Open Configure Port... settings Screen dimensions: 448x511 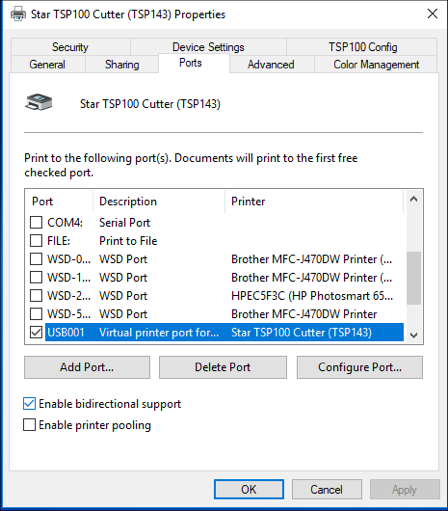click(360, 367)
